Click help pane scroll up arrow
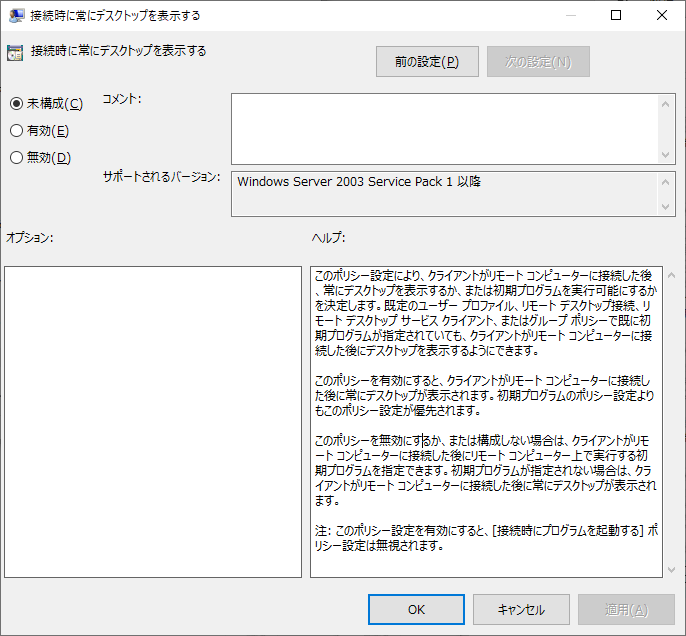The image size is (686, 636). [672, 275]
